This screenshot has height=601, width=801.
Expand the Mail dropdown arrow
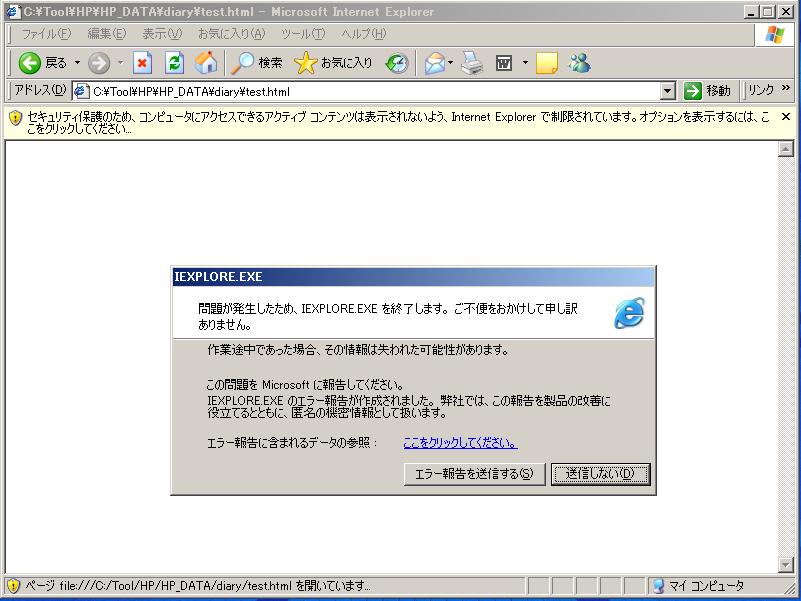point(451,63)
